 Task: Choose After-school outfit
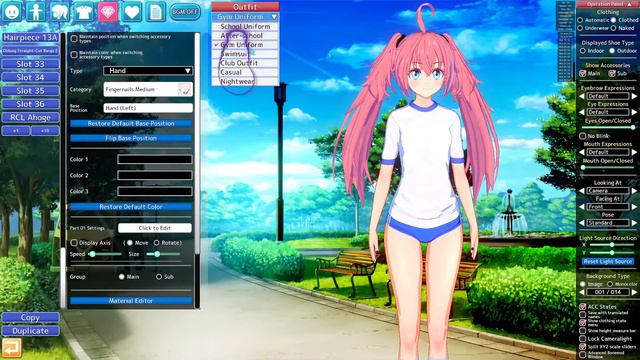(245, 36)
